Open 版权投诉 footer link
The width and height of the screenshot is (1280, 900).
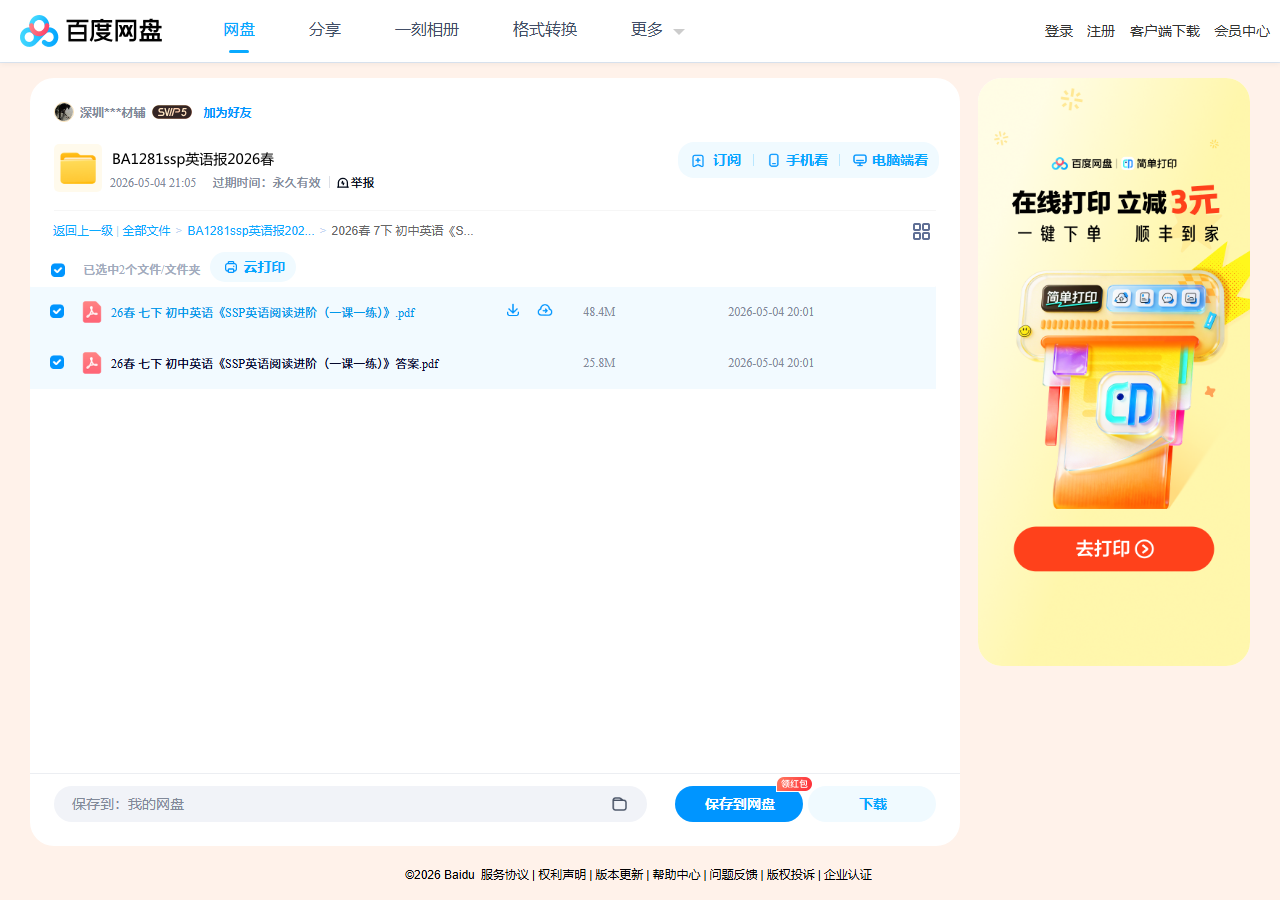tap(790, 875)
